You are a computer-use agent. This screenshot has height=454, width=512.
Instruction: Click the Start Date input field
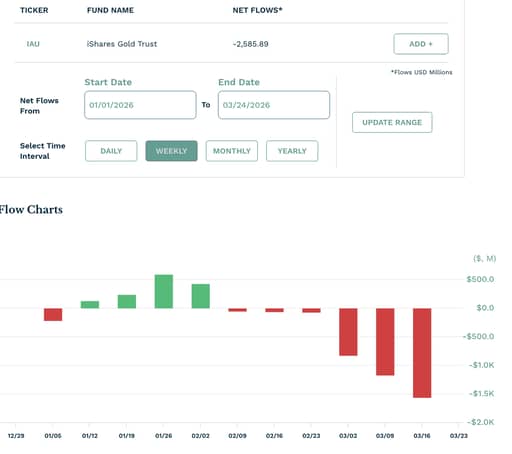140,105
